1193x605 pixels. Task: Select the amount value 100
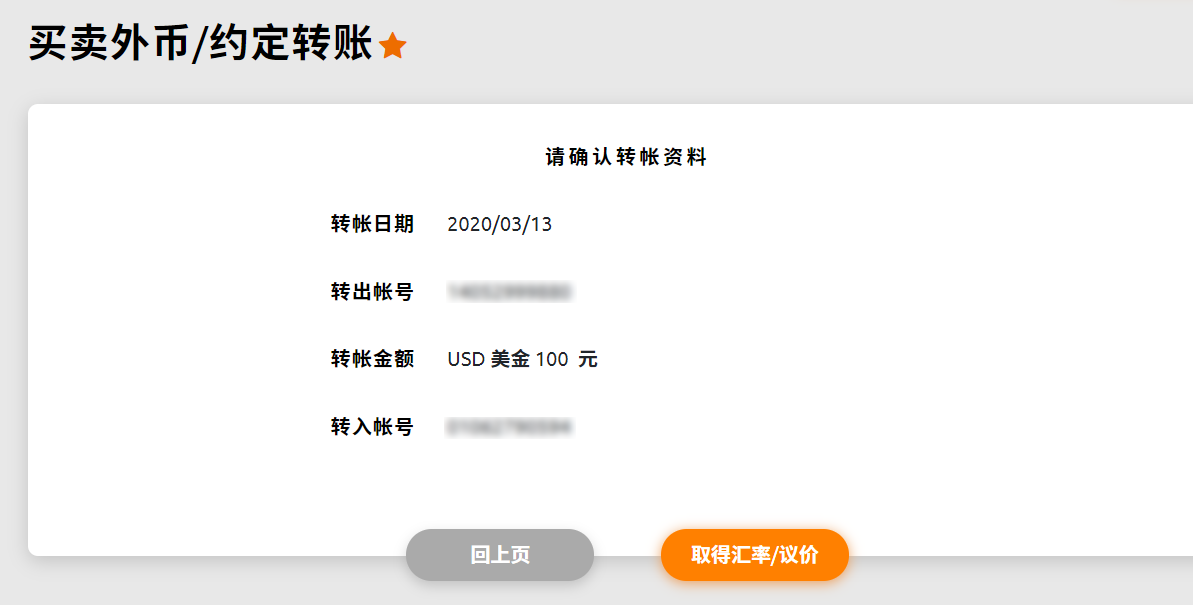point(552,359)
